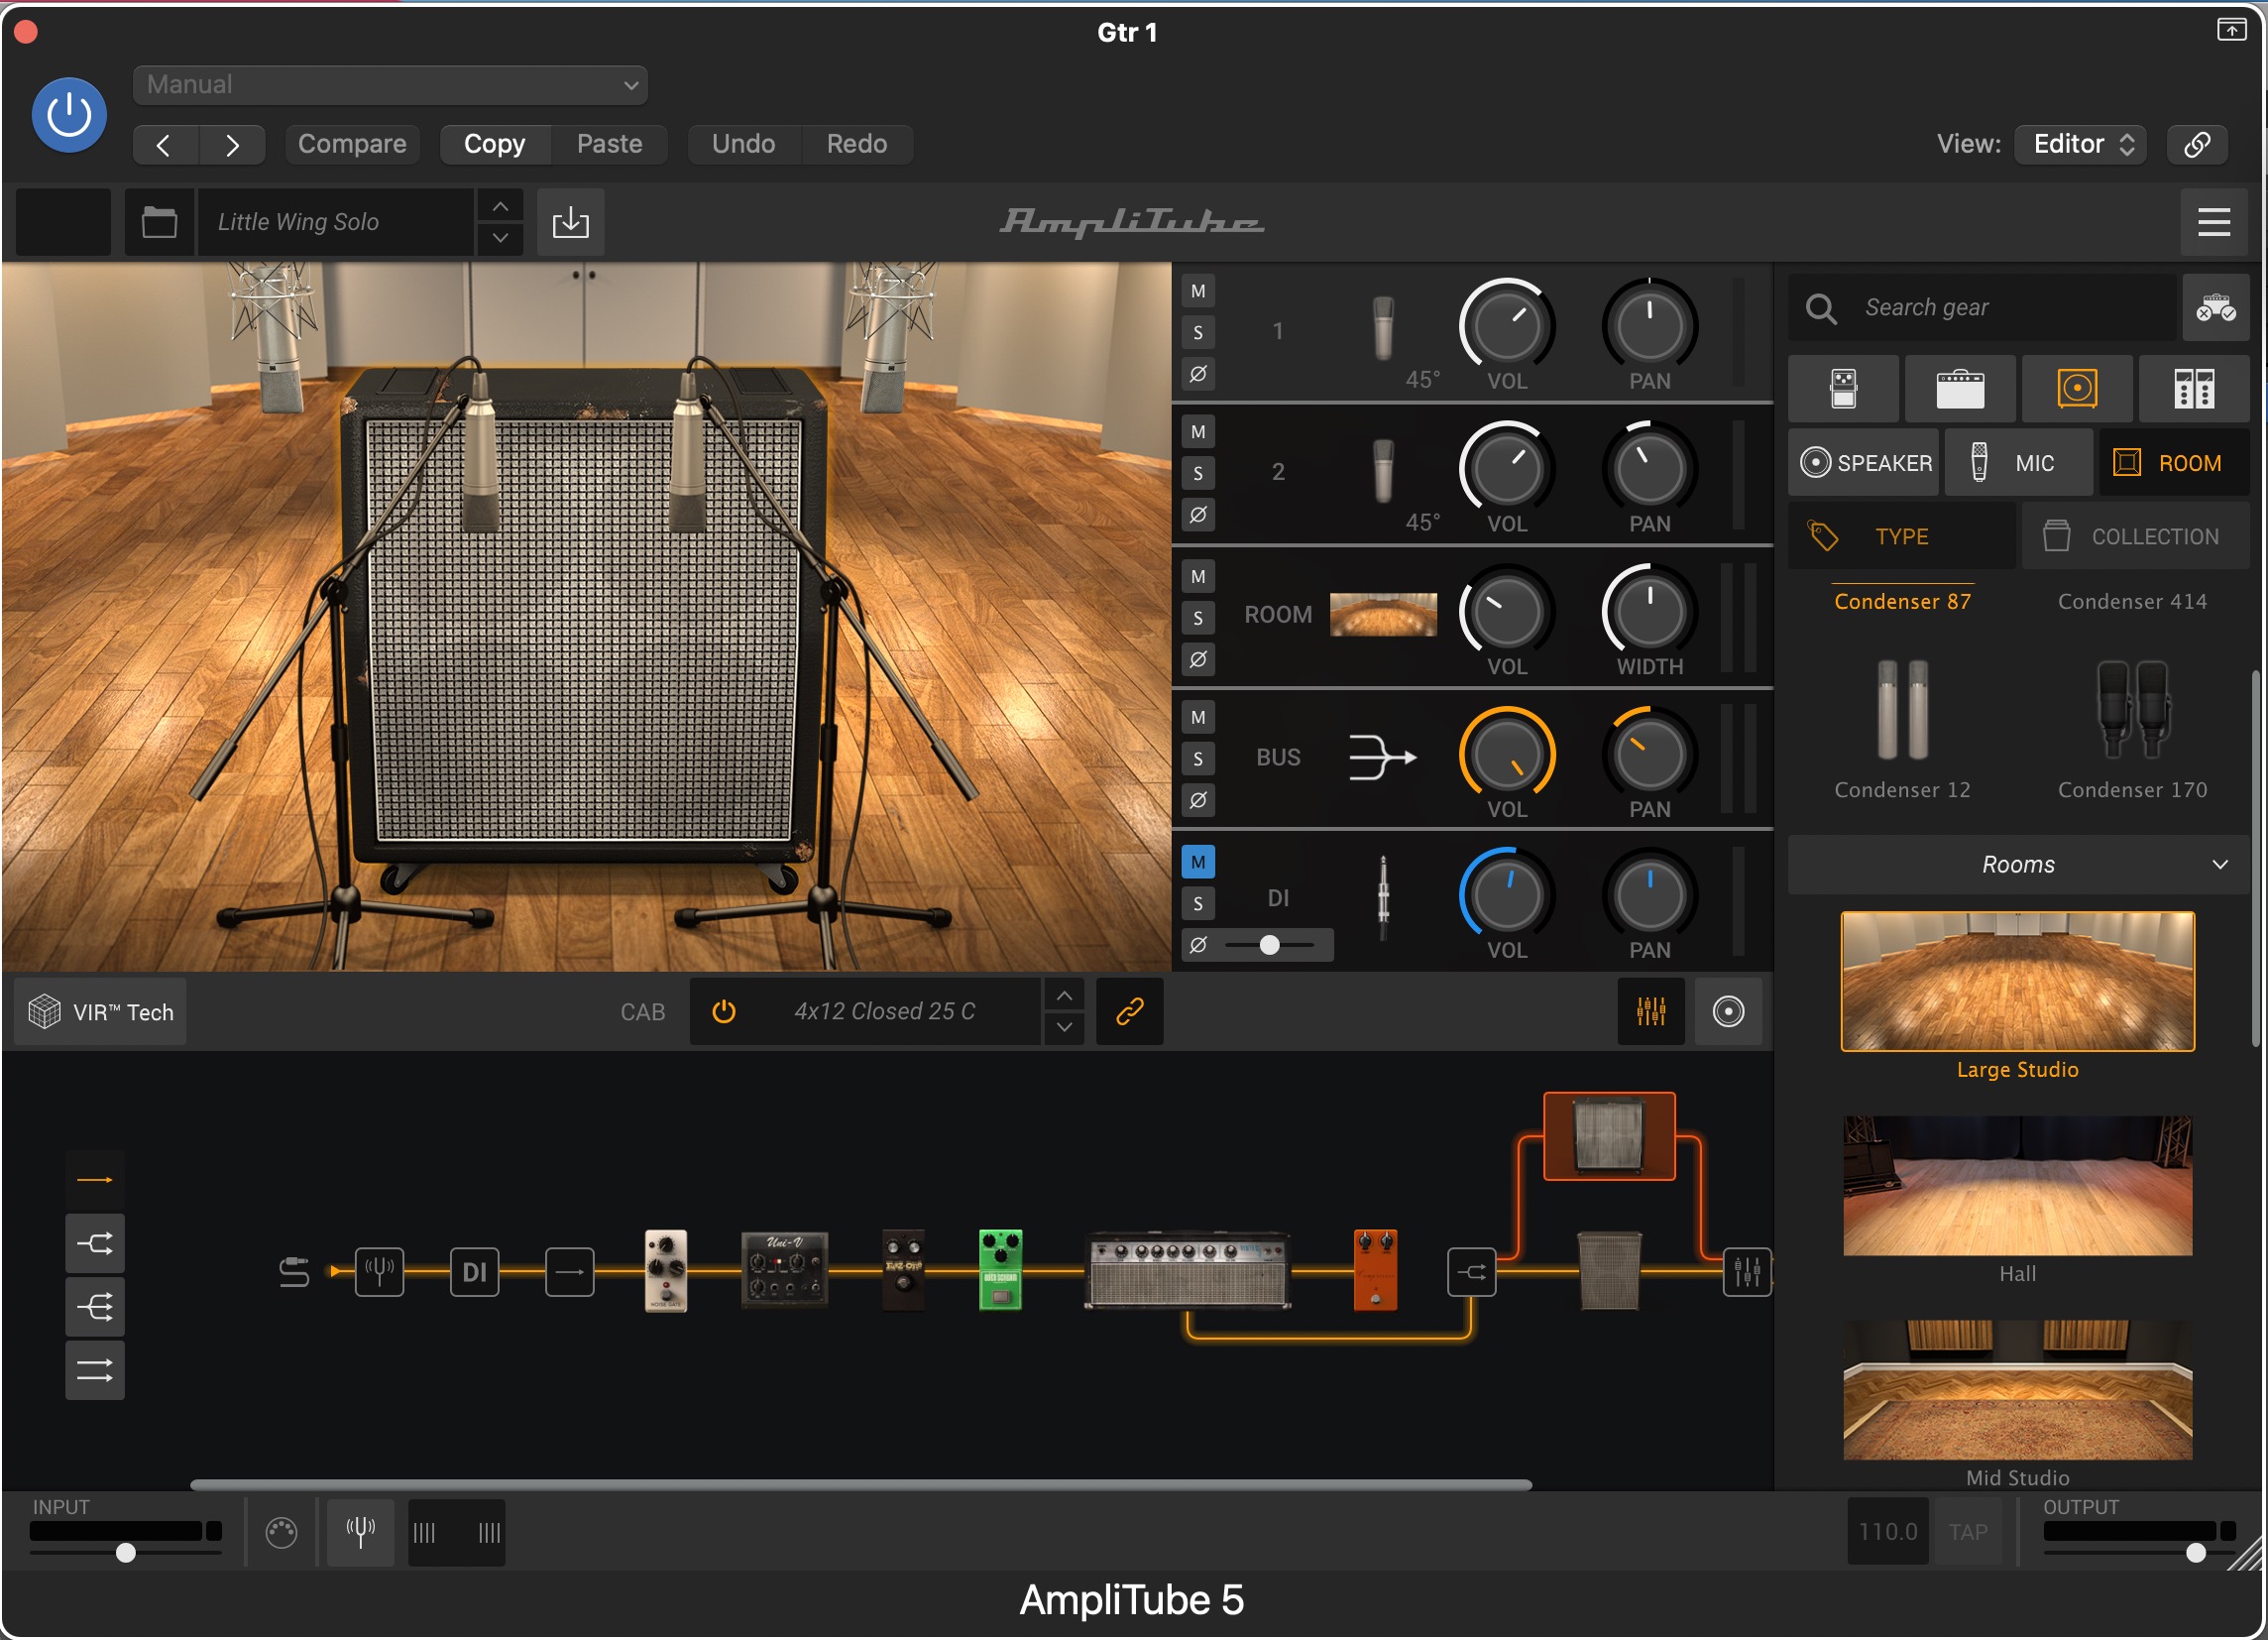Click the tuner block in signal chain
The width and height of the screenshot is (2268, 1640).
[x=380, y=1272]
